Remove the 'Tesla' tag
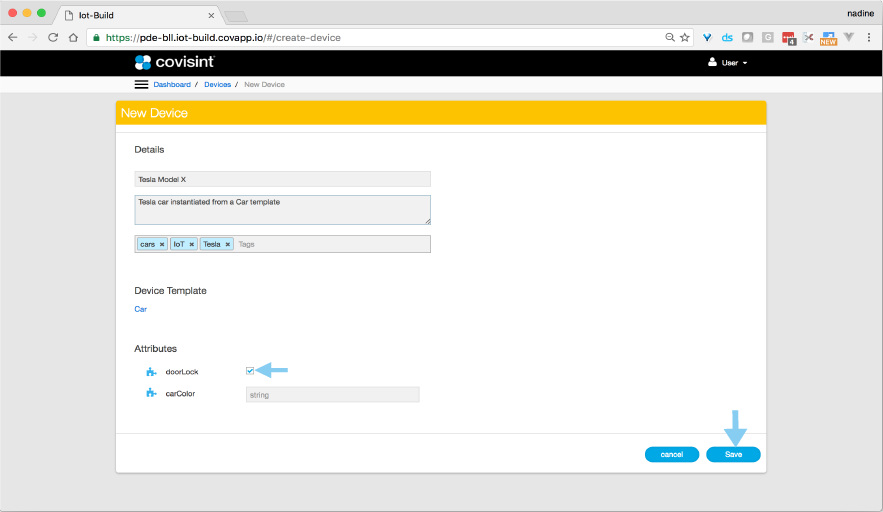Screen dimensions: 883x512 coord(228,244)
